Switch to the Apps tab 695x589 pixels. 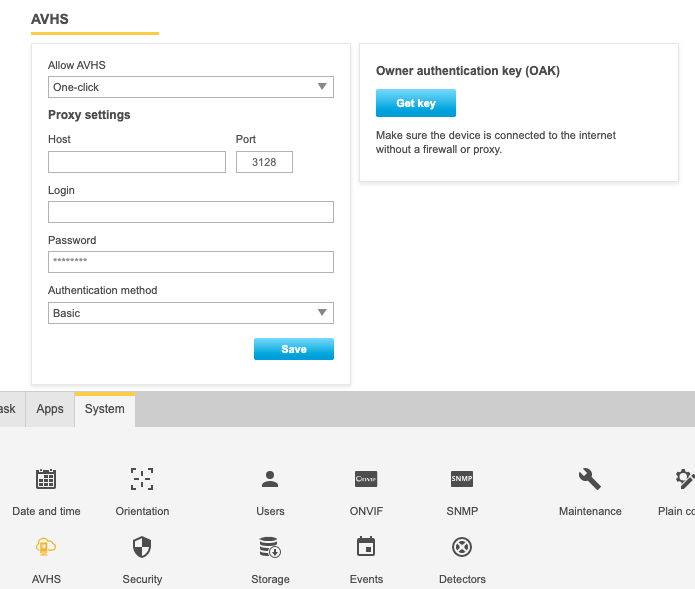point(50,409)
